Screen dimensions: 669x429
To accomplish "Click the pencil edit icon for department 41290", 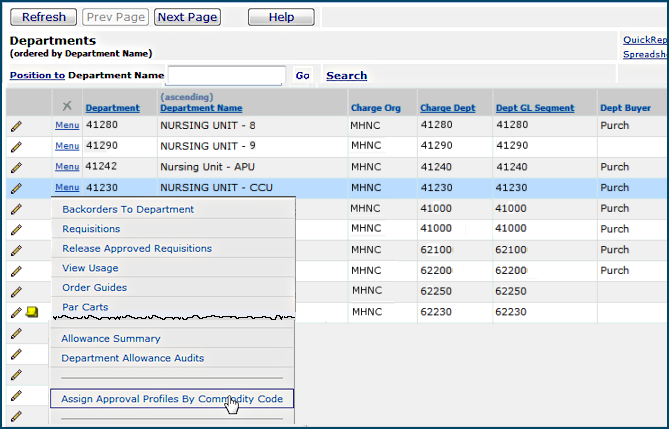I will [x=16, y=146].
